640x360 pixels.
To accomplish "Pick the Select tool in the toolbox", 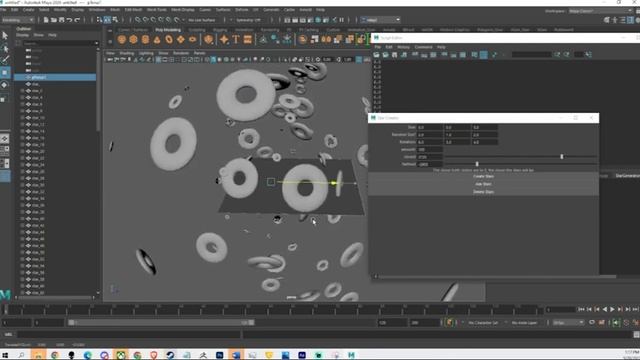I will [5, 36].
